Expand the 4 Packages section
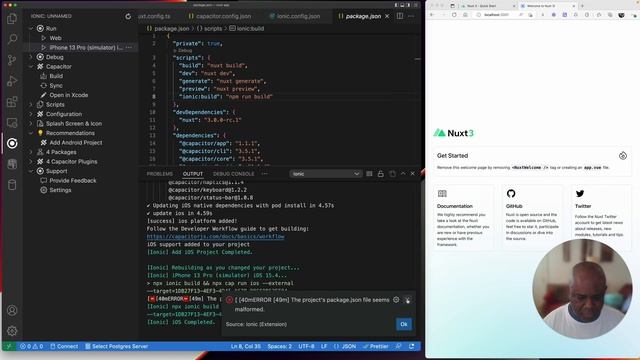640x360 pixels. point(31,152)
